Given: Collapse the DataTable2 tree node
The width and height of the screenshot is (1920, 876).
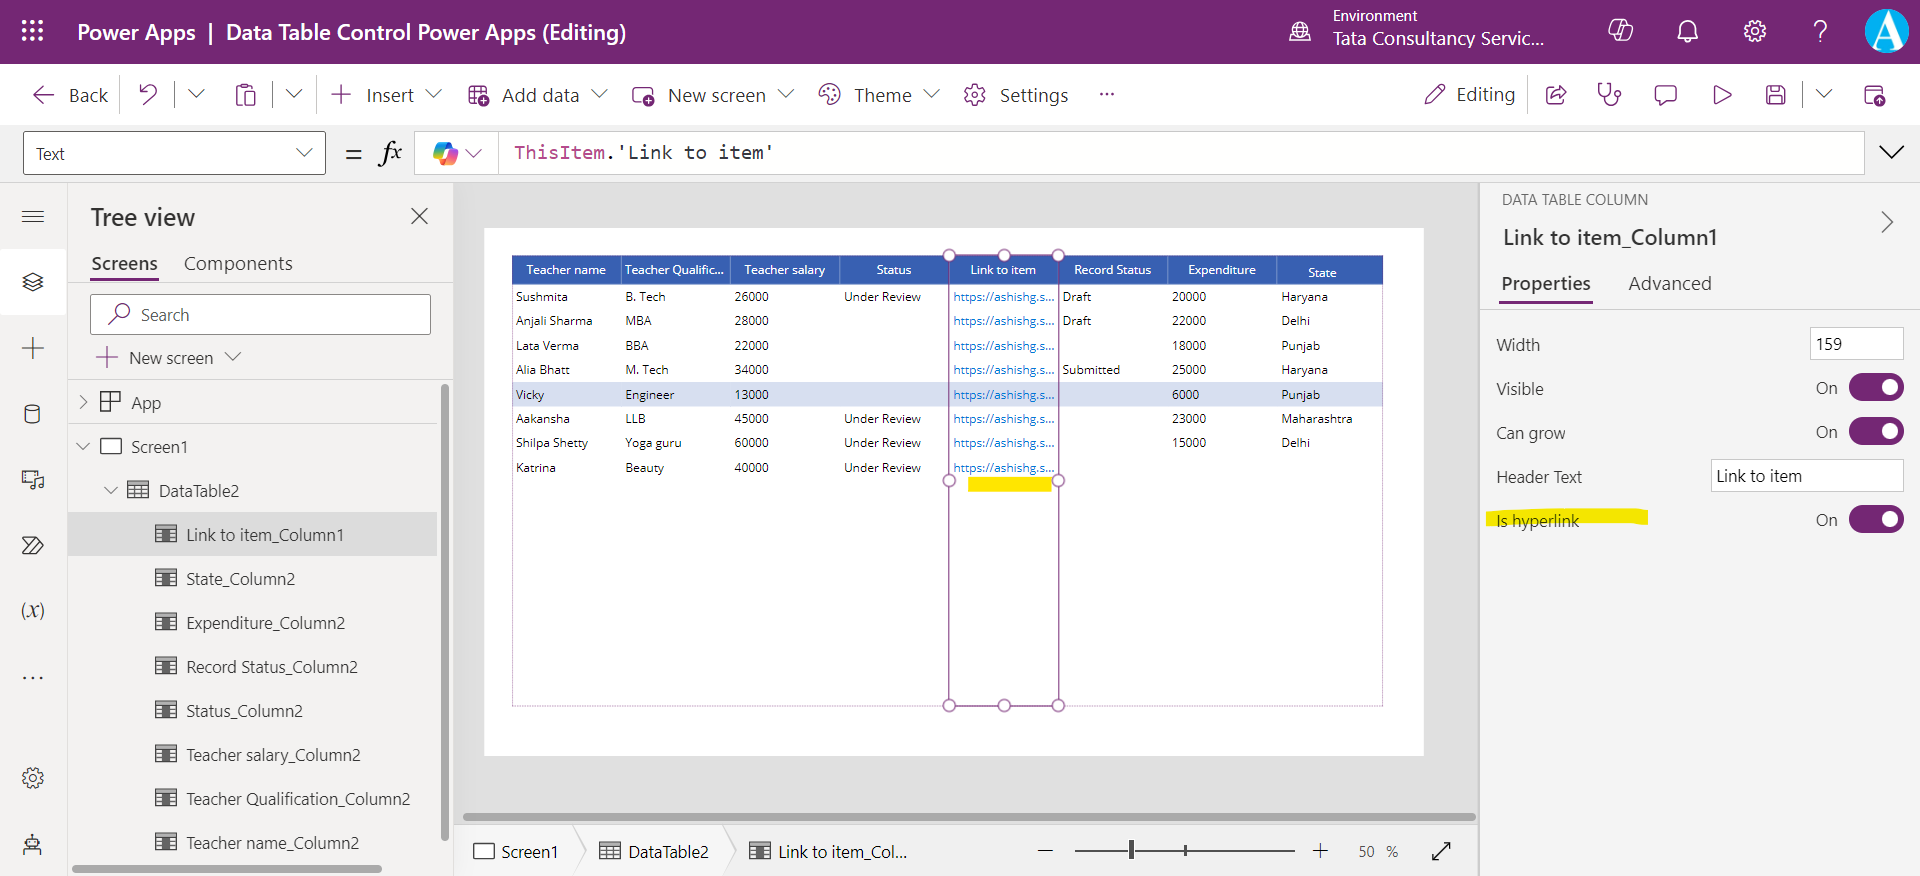Looking at the screenshot, I should click(x=111, y=491).
